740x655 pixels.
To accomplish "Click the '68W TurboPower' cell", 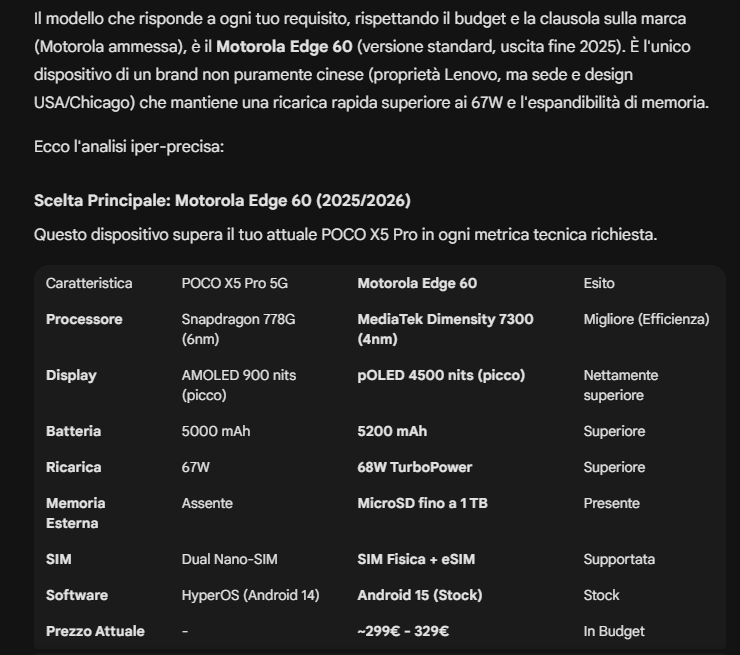I will pyautogui.click(x=414, y=467).
